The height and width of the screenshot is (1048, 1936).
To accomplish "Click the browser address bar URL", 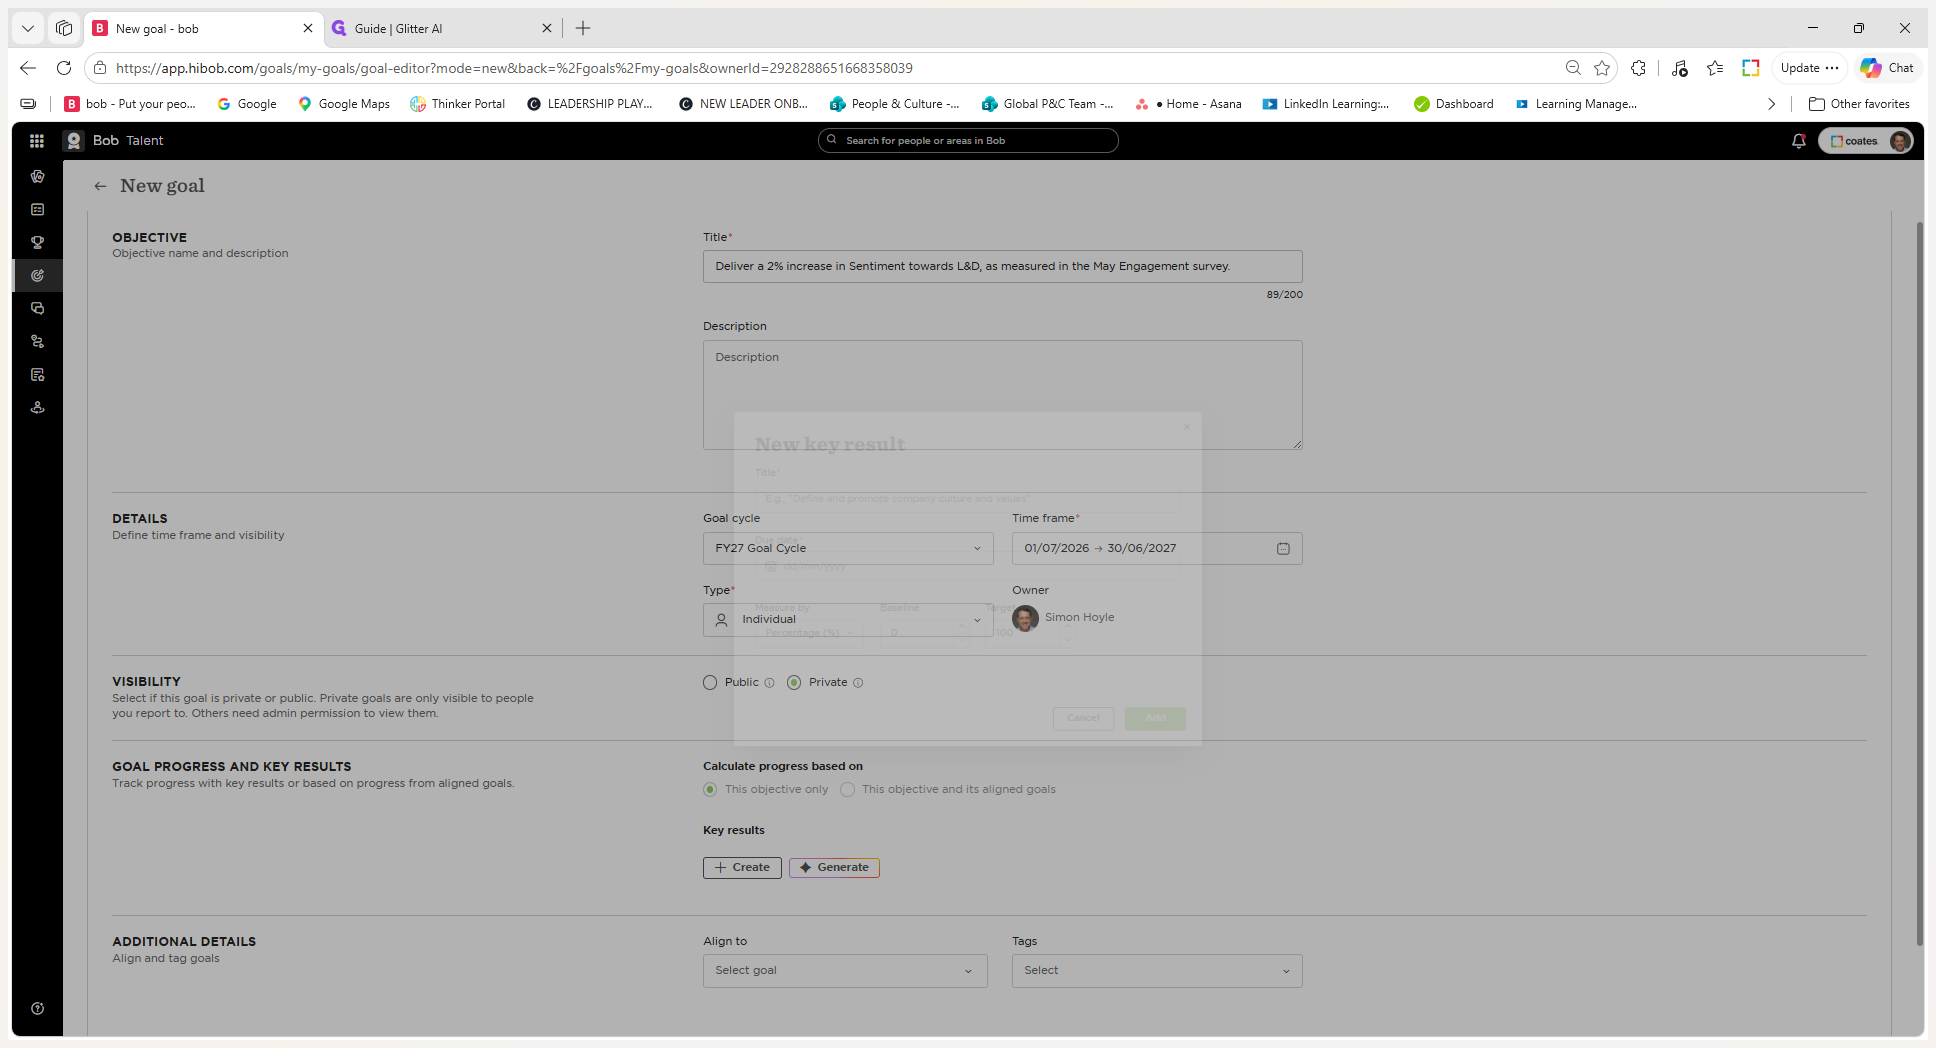I will coord(514,68).
